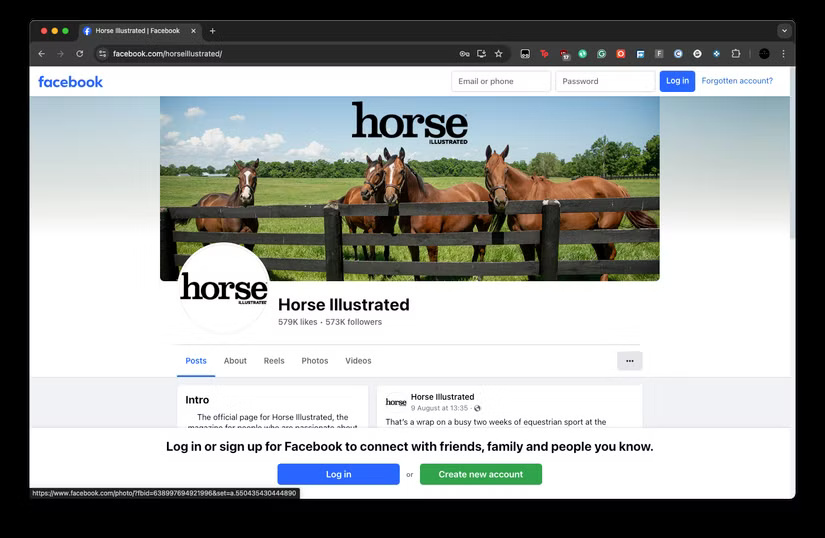Click the orange-red circle extension icon
Screen dimensions: 825x538
tap(621, 54)
